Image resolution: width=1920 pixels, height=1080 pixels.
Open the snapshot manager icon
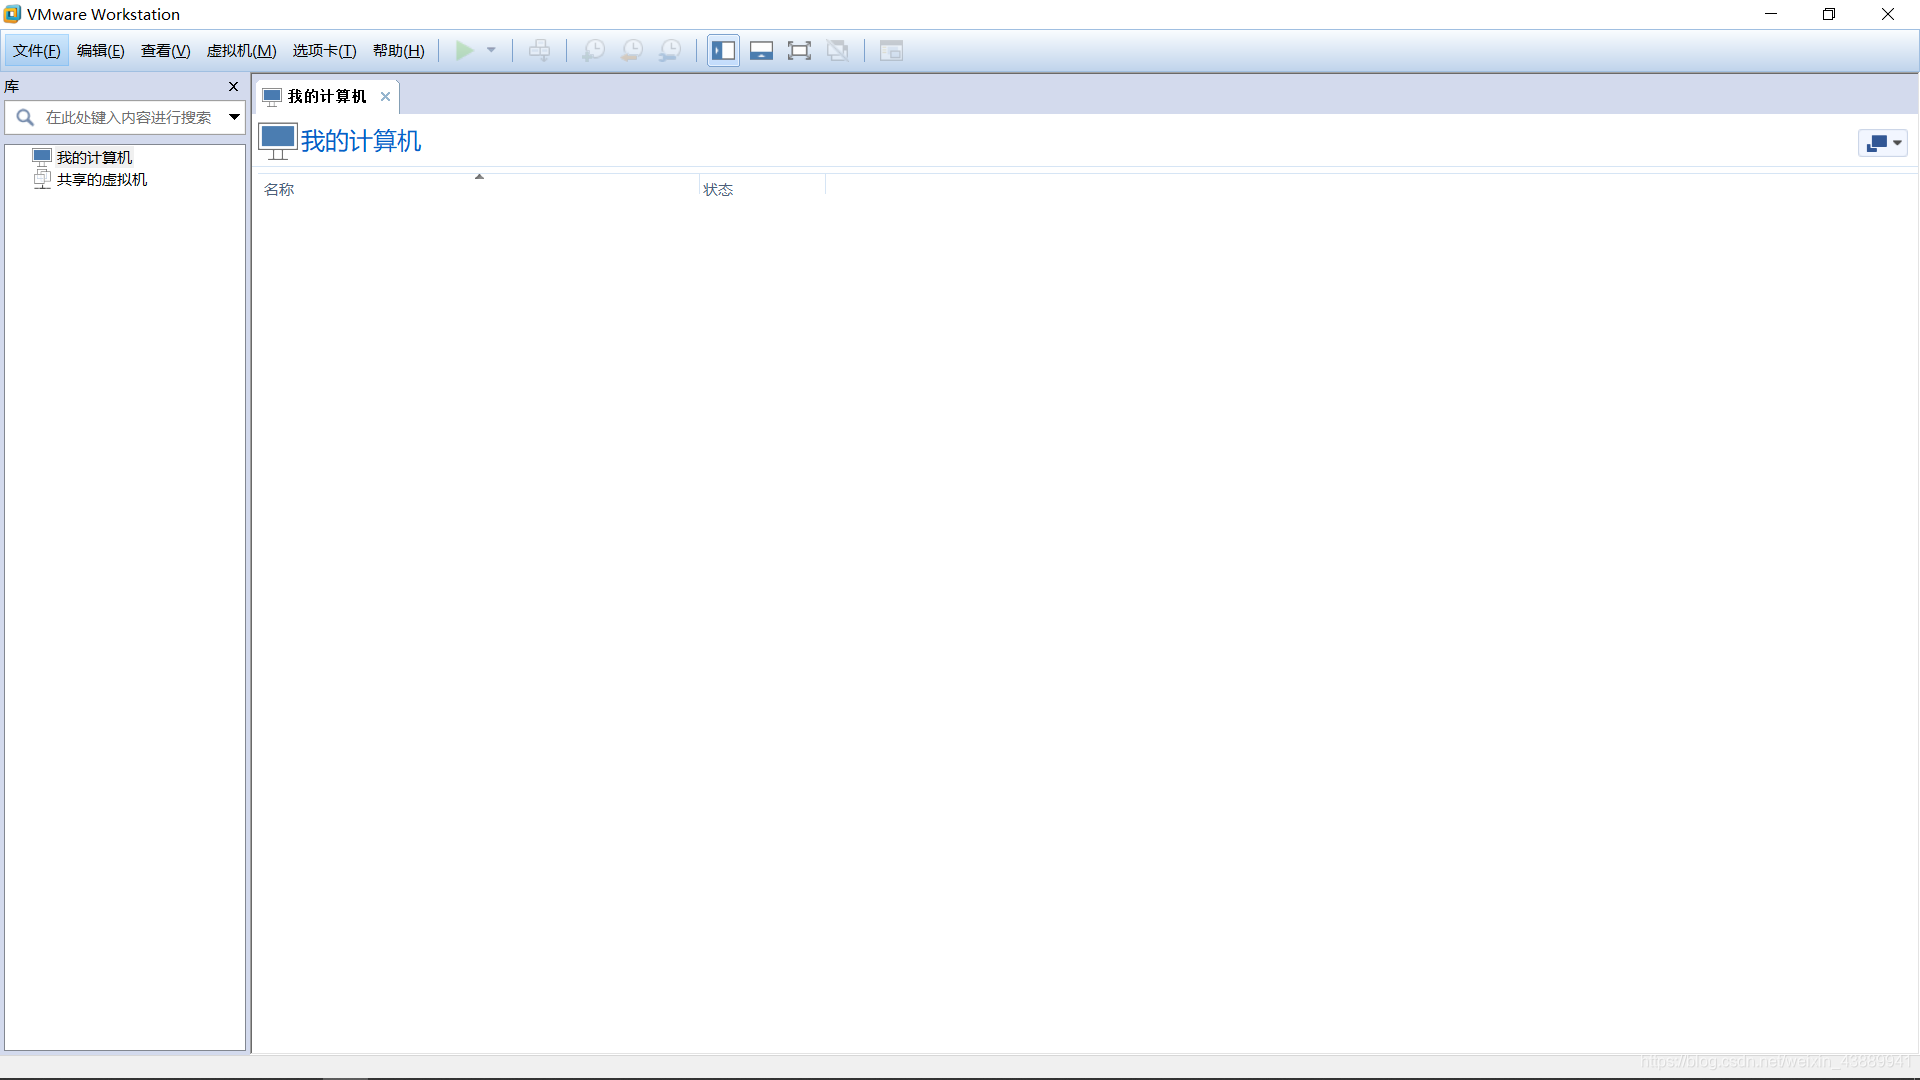tap(670, 51)
